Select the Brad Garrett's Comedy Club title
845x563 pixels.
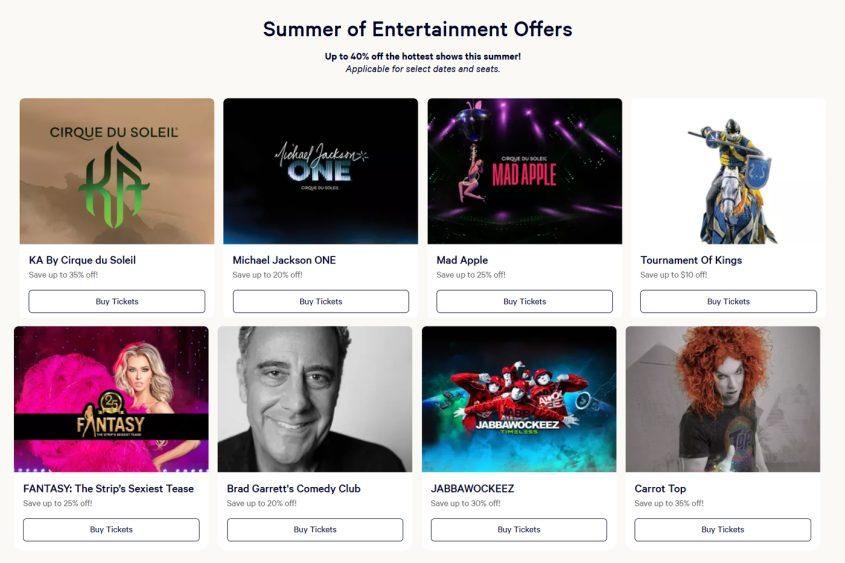pyautogui.click(x=294, y=488)
